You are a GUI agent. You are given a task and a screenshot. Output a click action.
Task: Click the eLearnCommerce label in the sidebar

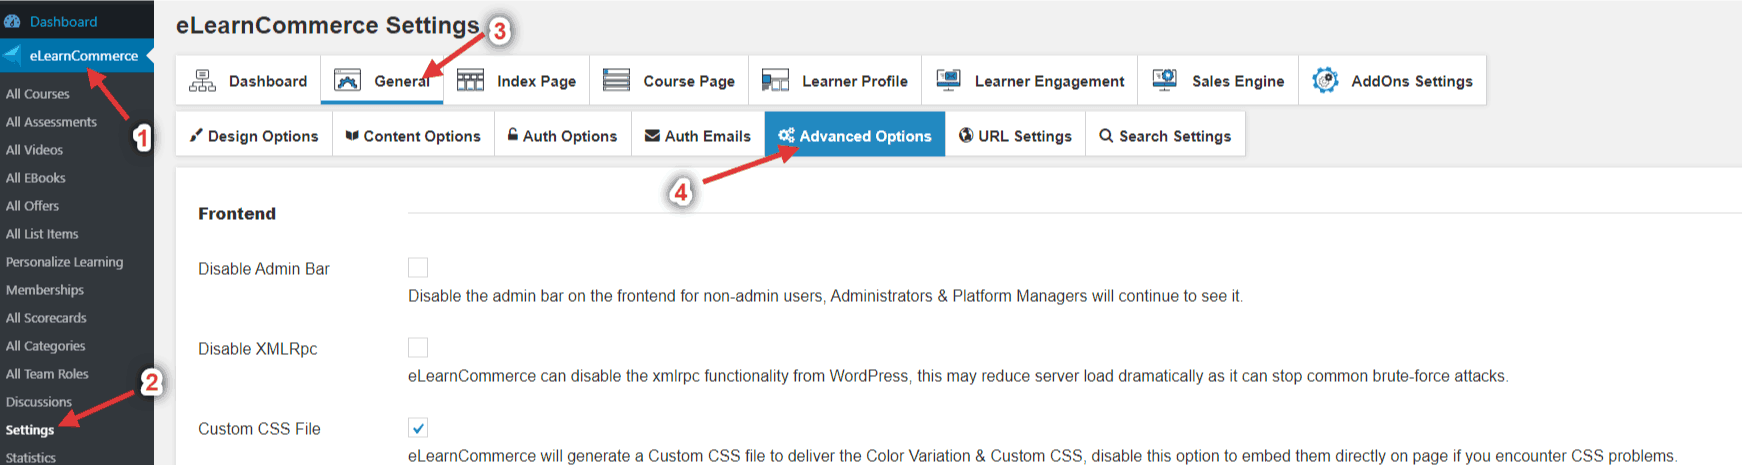(x=84, y=55)
